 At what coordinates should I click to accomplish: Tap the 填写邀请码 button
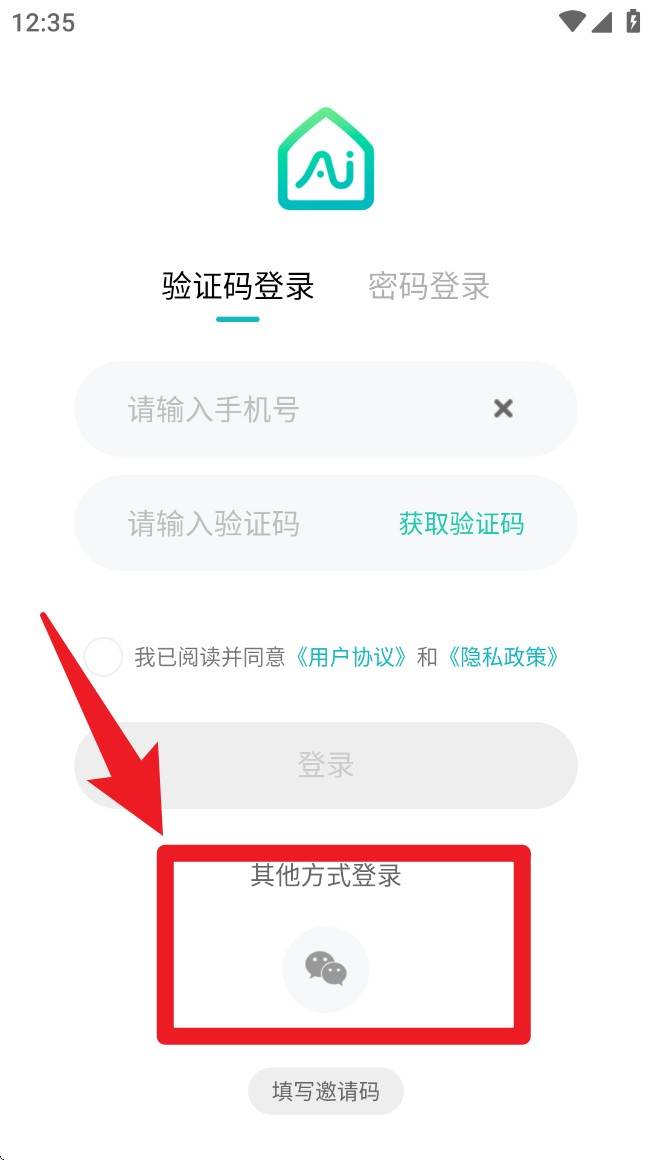(326, 1091)
